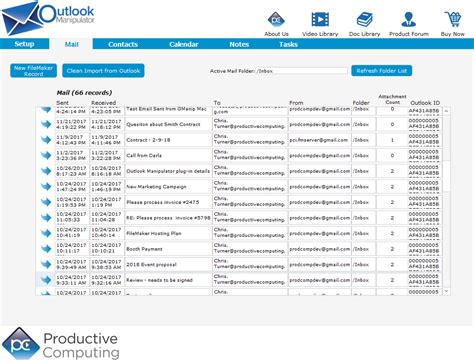This screenshot has height=362, width=474.
Task: Click arrow icon for Review - needs to be signed
Action: pyautogui.click(x=46, y=280)
